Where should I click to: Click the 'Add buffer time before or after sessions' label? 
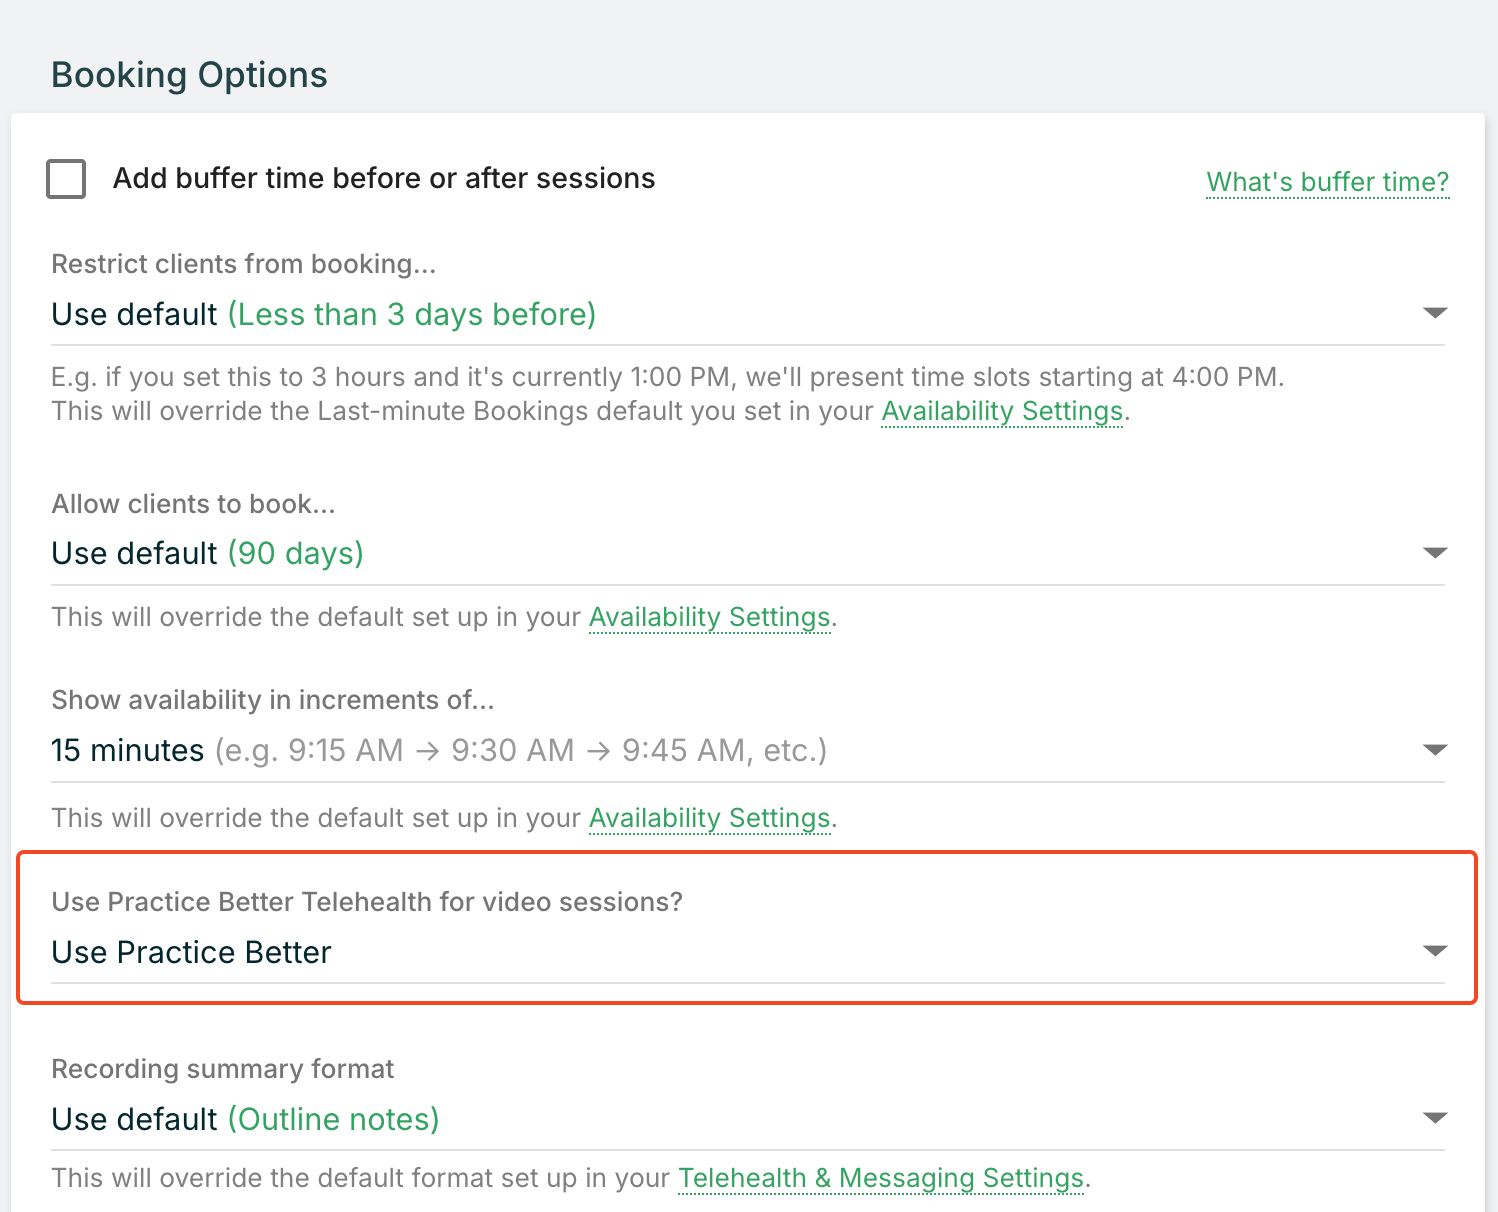point(384,178)
